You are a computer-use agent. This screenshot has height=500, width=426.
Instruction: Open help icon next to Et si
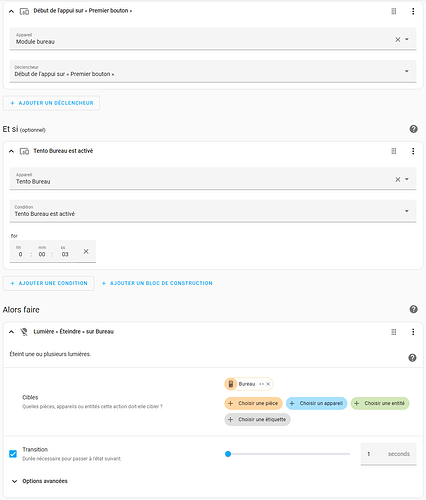click(413, 129)
